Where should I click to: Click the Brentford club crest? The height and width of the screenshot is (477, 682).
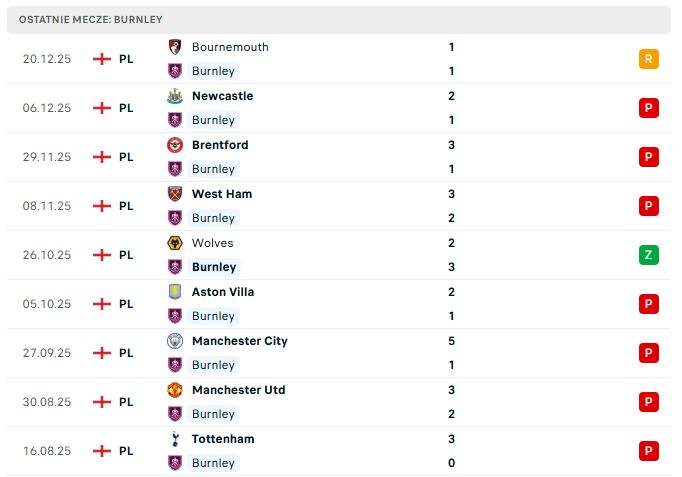[175, 145]
